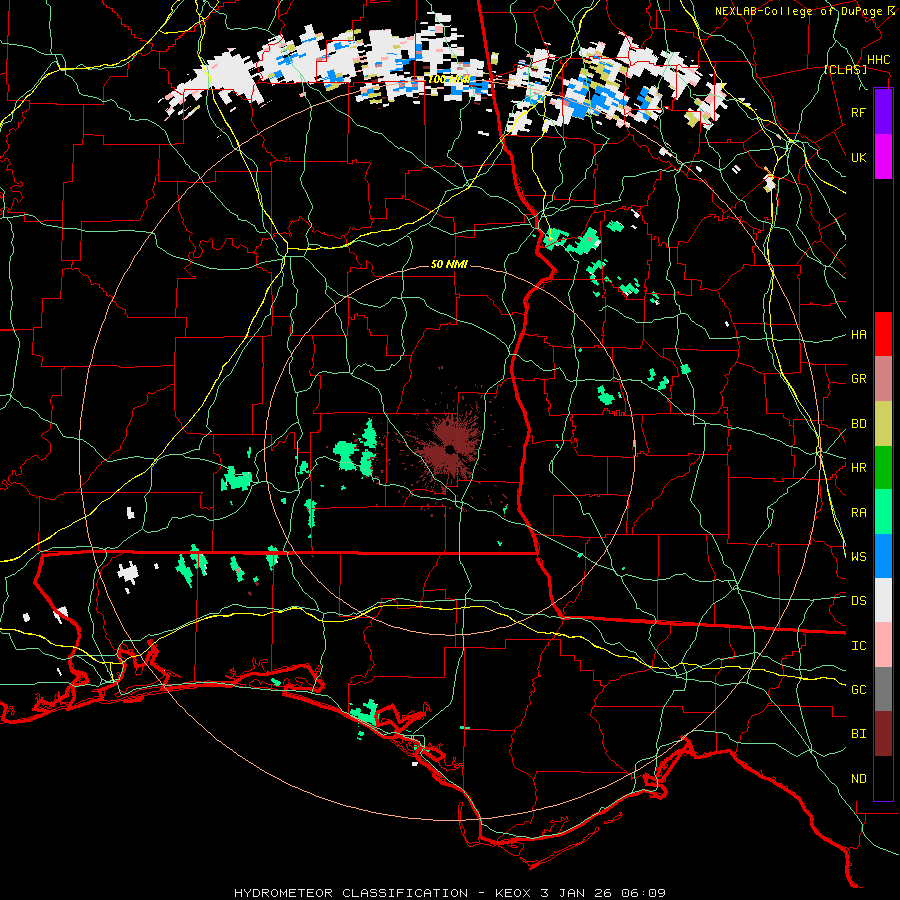Viewport: 900px width, 900px height.
Task: Click the RF legend label
Action: tap(858, 112)
